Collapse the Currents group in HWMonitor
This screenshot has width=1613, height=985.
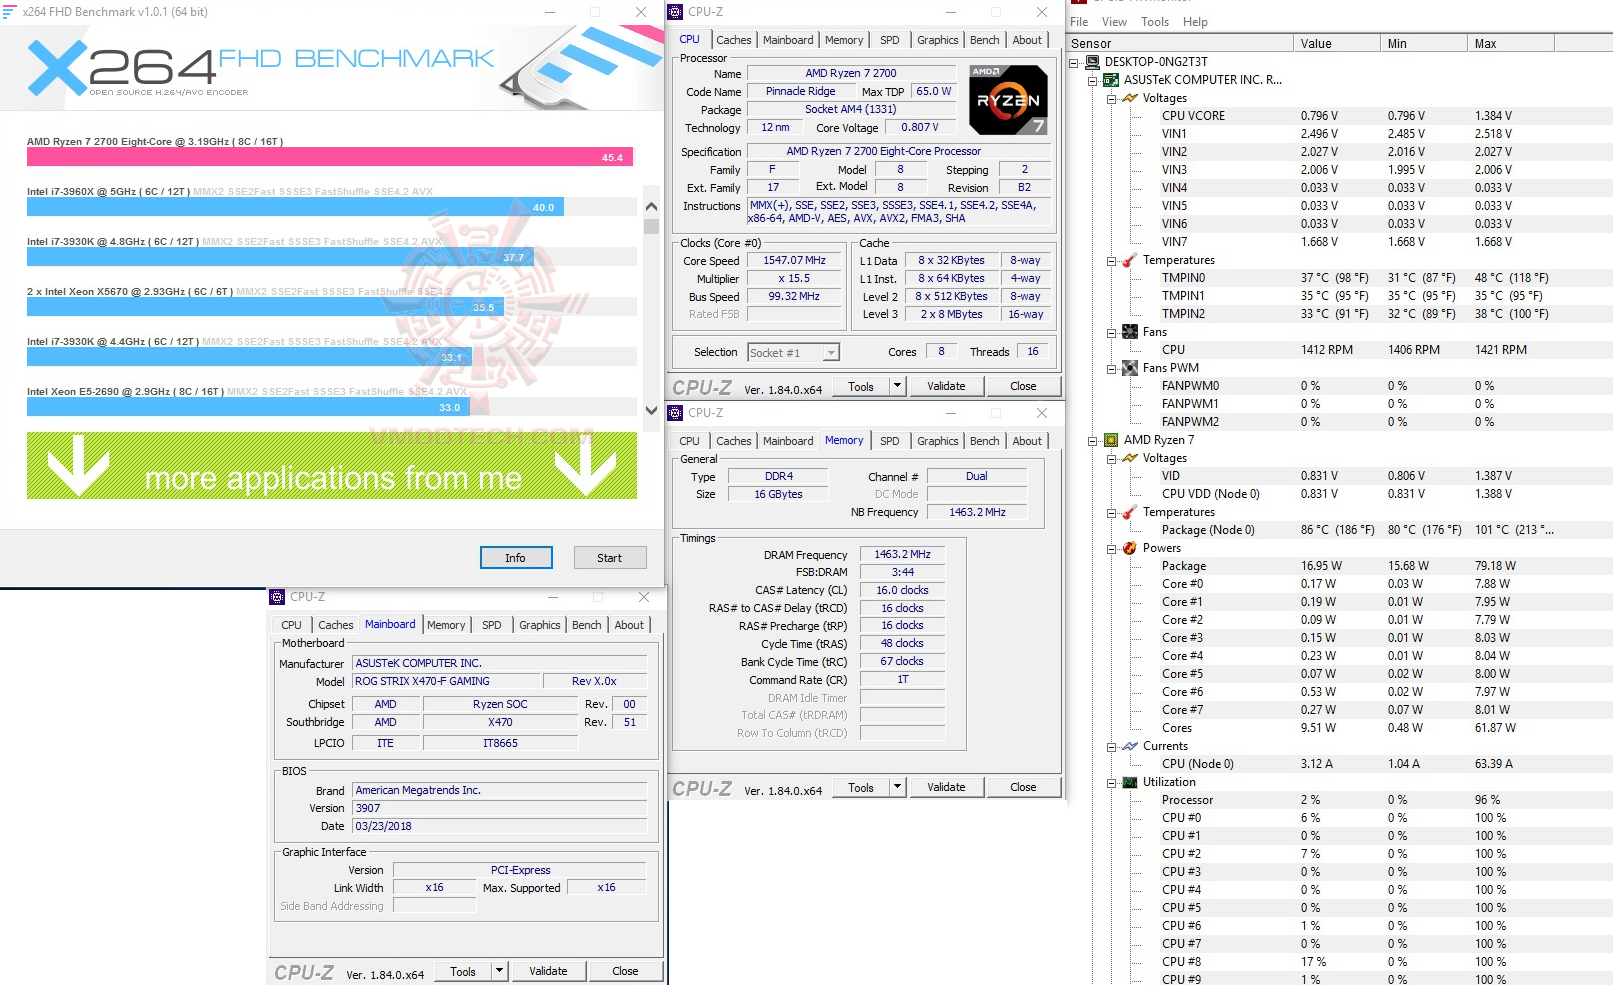tap(1111, 746)
